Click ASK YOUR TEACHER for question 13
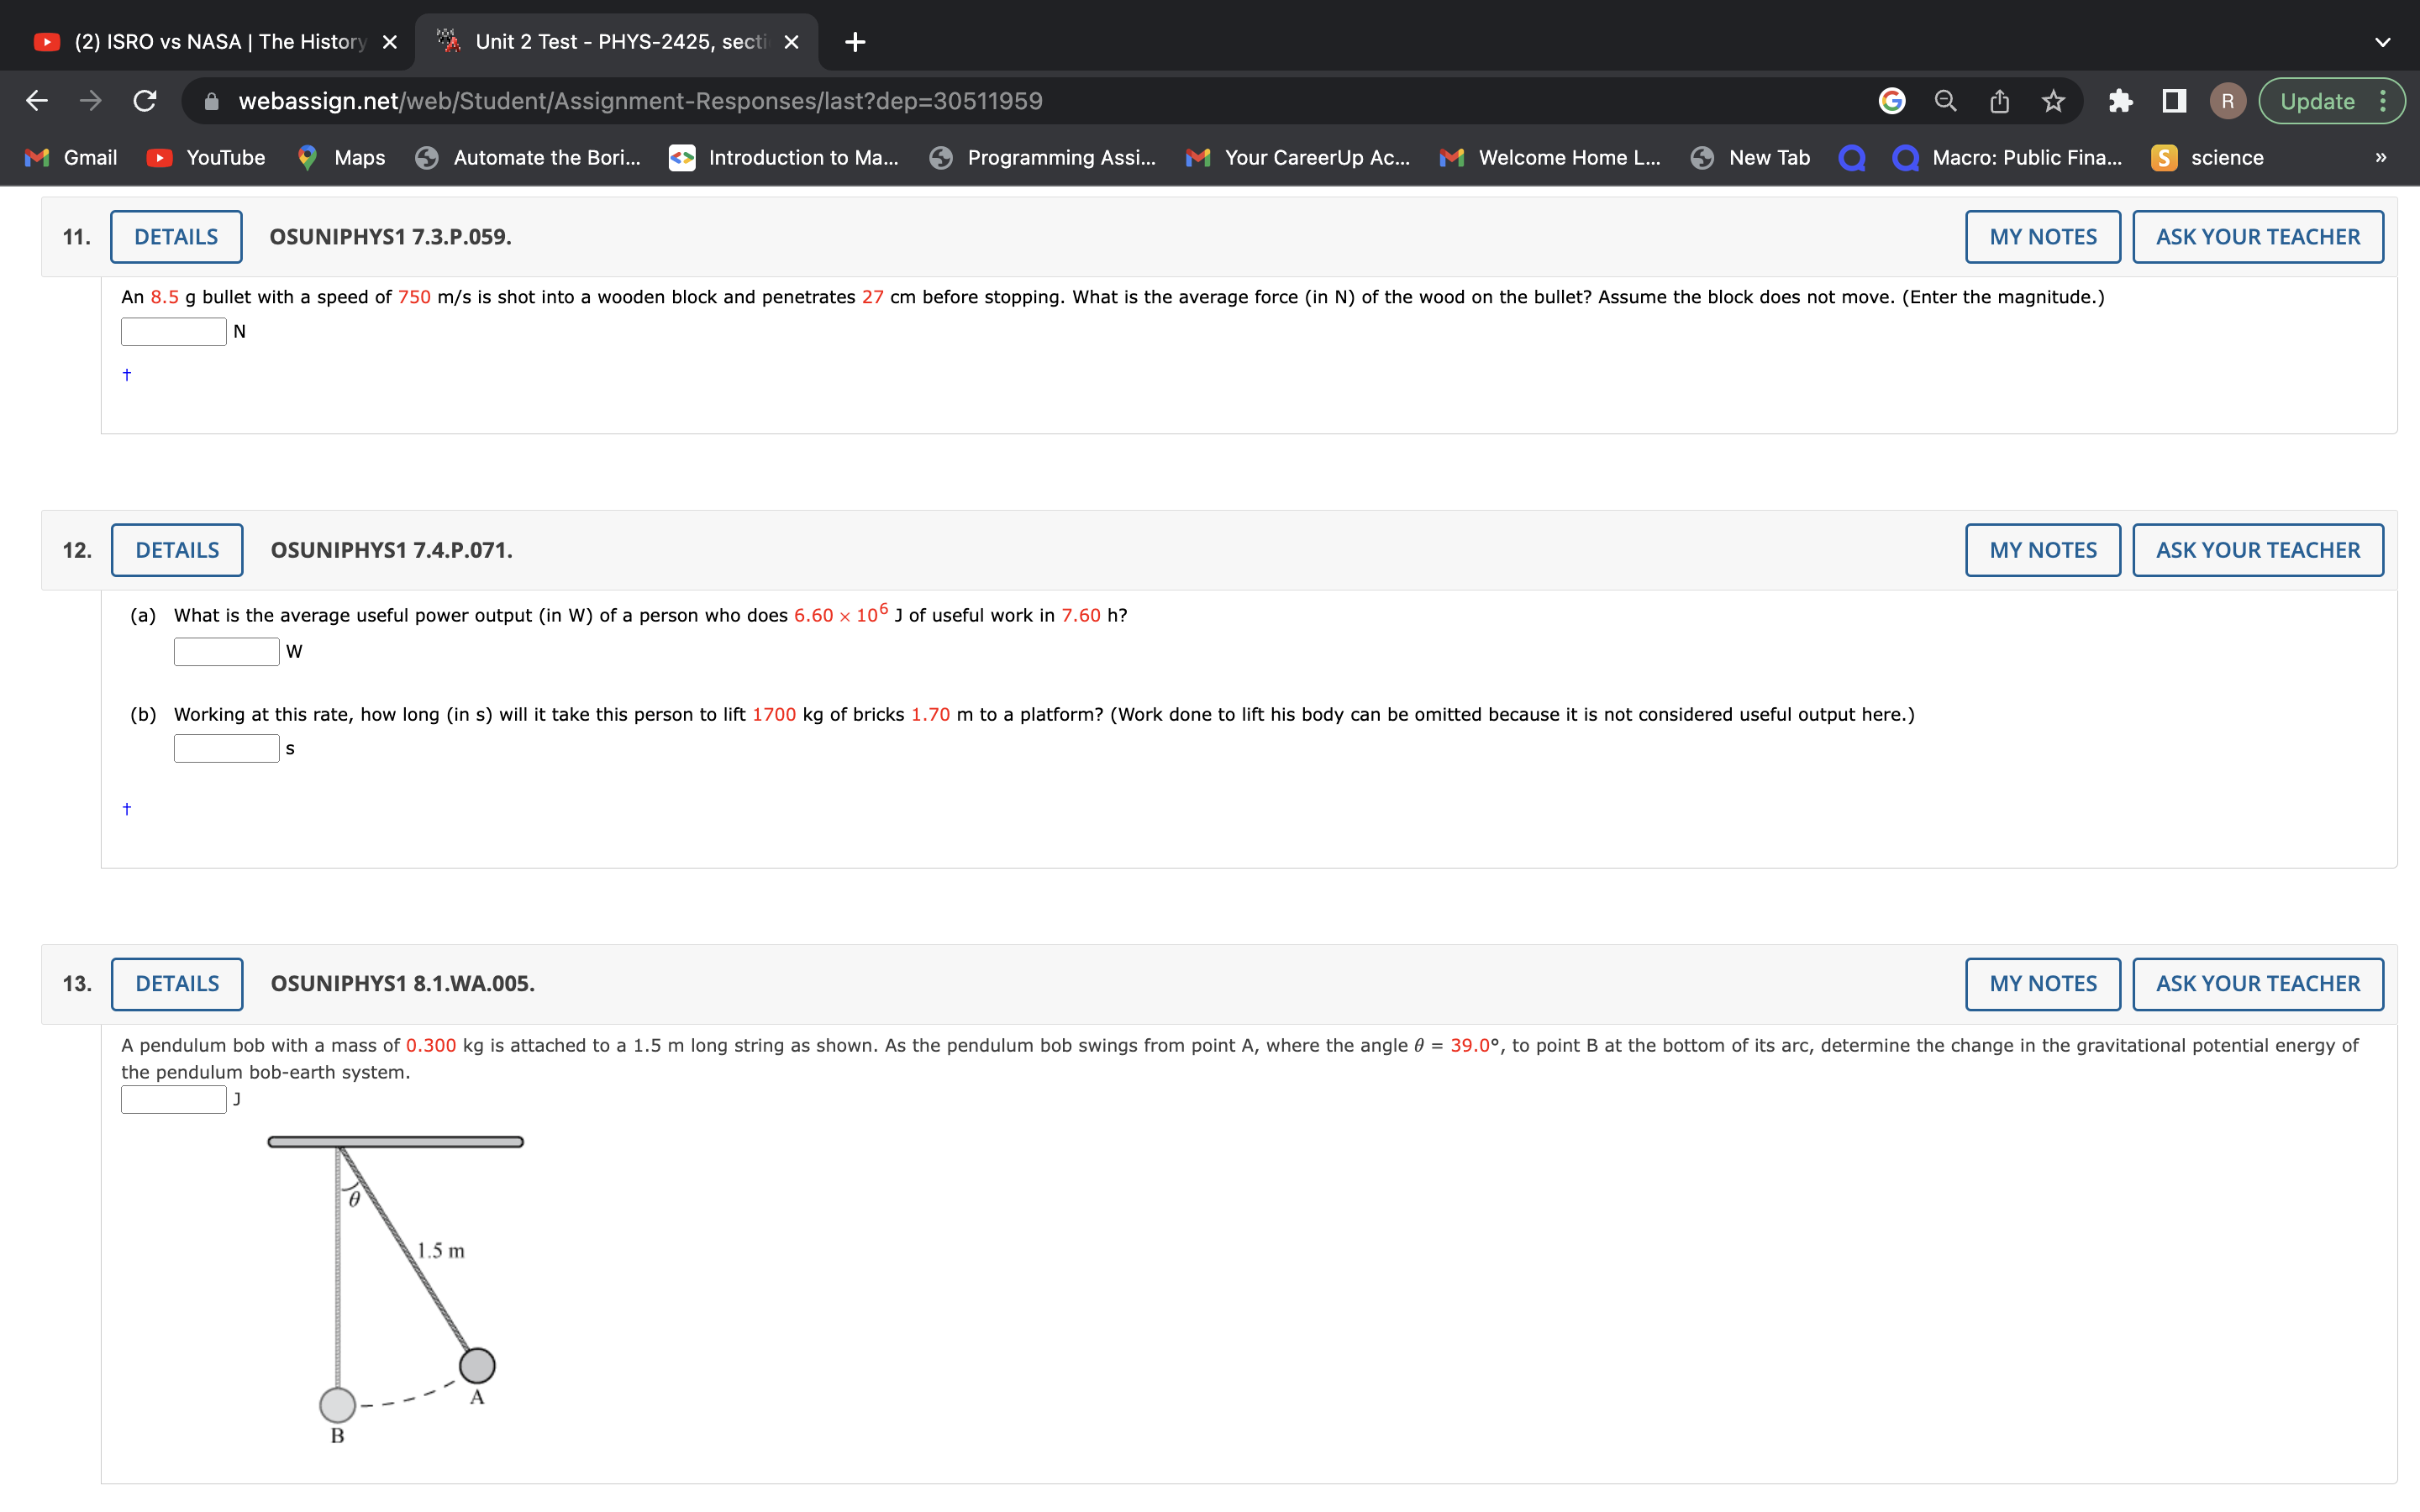 pos(2257,983)
